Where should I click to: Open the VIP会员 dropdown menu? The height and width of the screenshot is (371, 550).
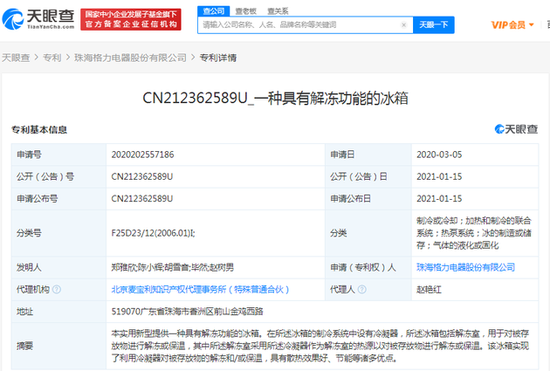512,25
